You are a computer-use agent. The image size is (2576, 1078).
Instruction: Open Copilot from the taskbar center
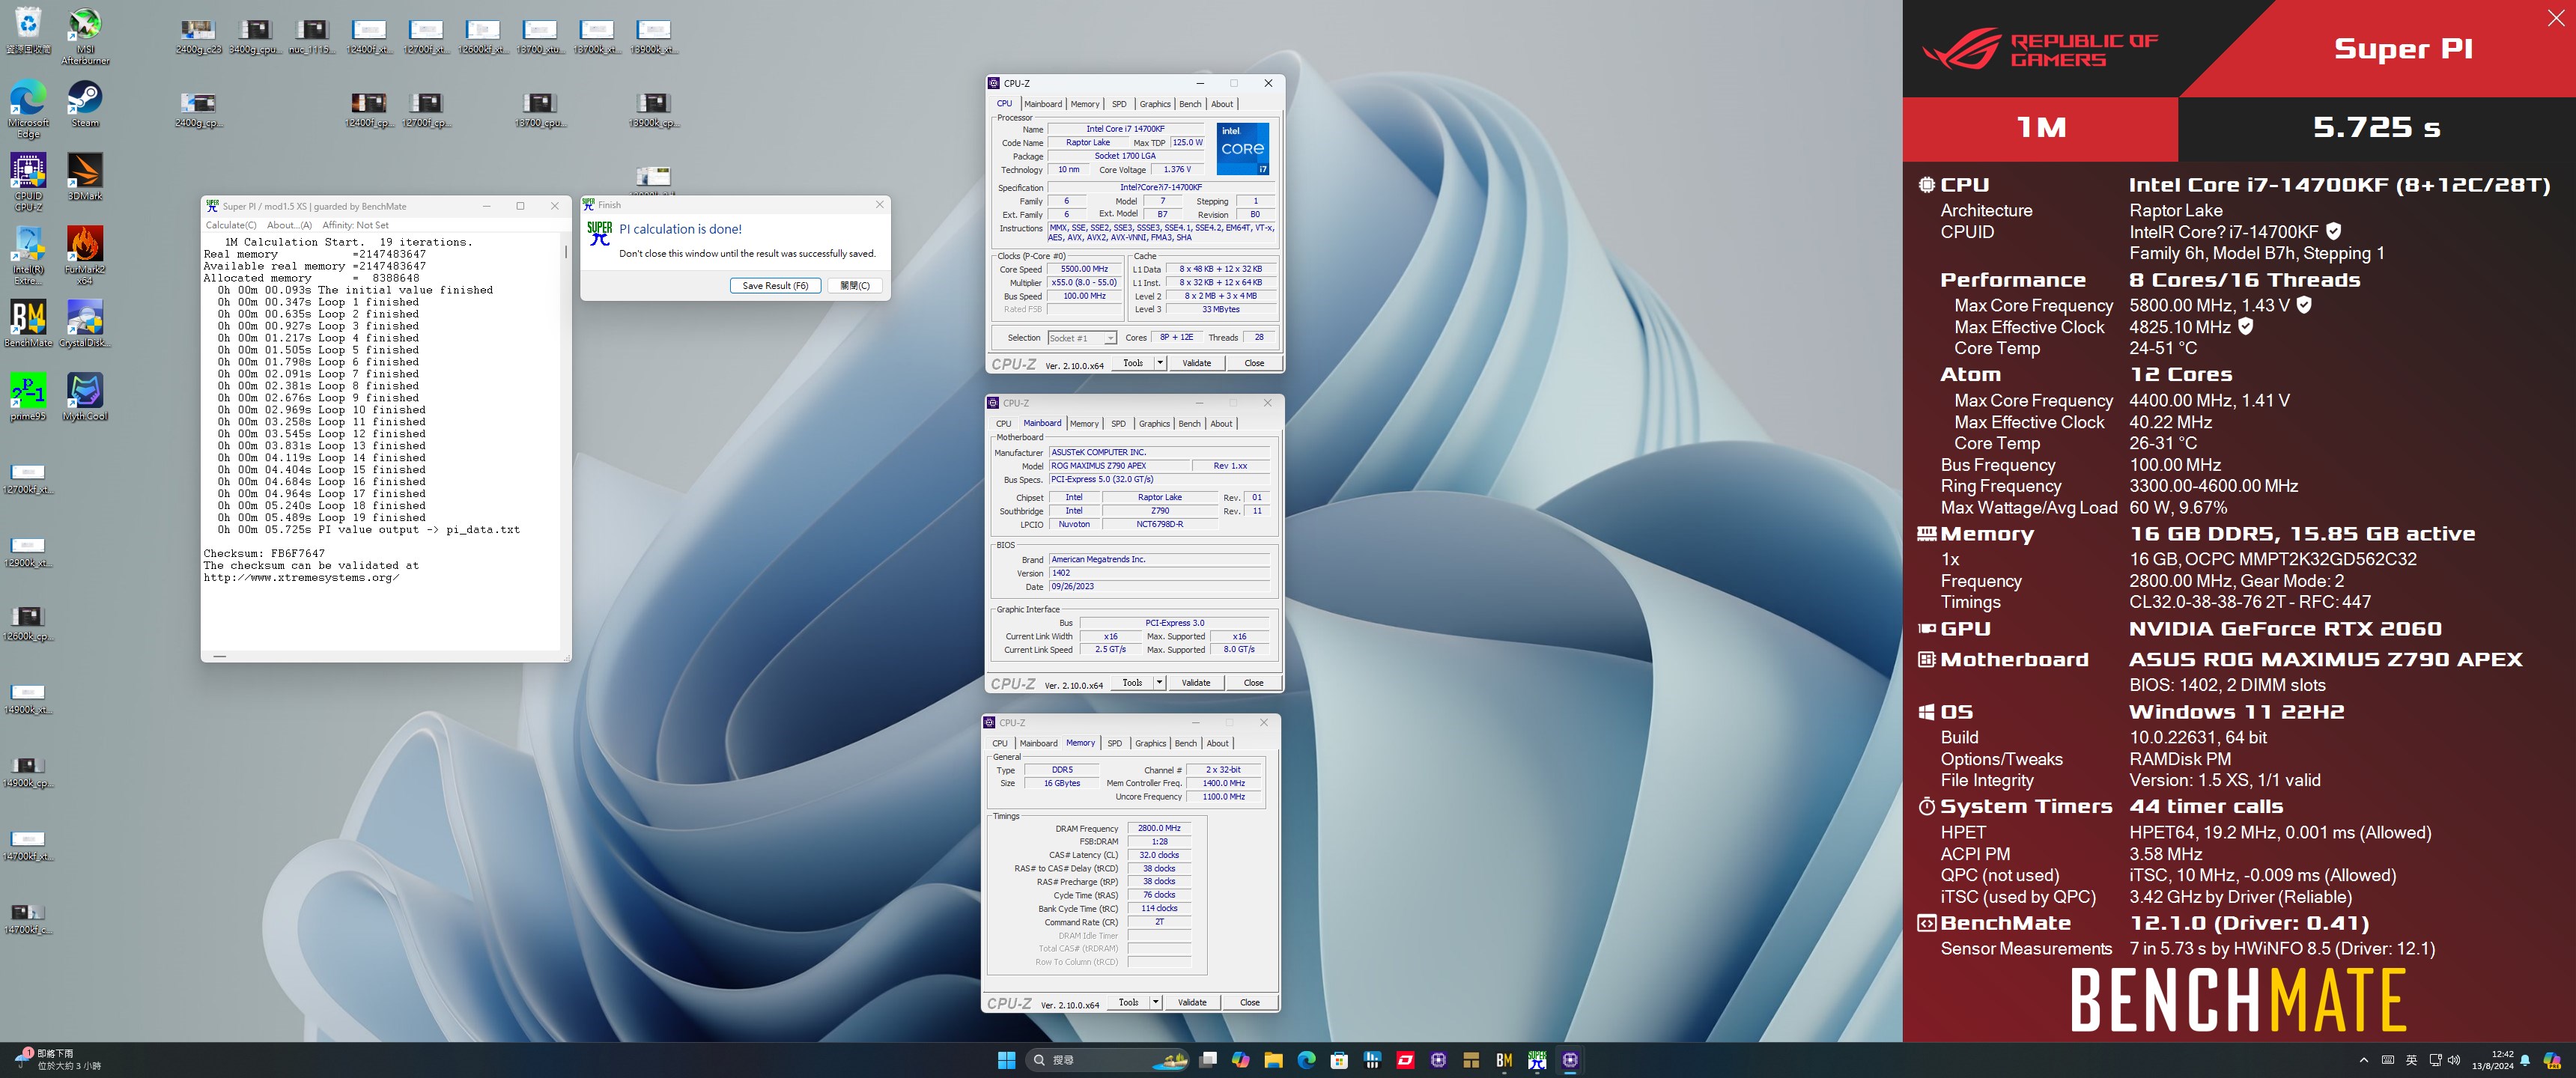(x=1241, y=1060)
